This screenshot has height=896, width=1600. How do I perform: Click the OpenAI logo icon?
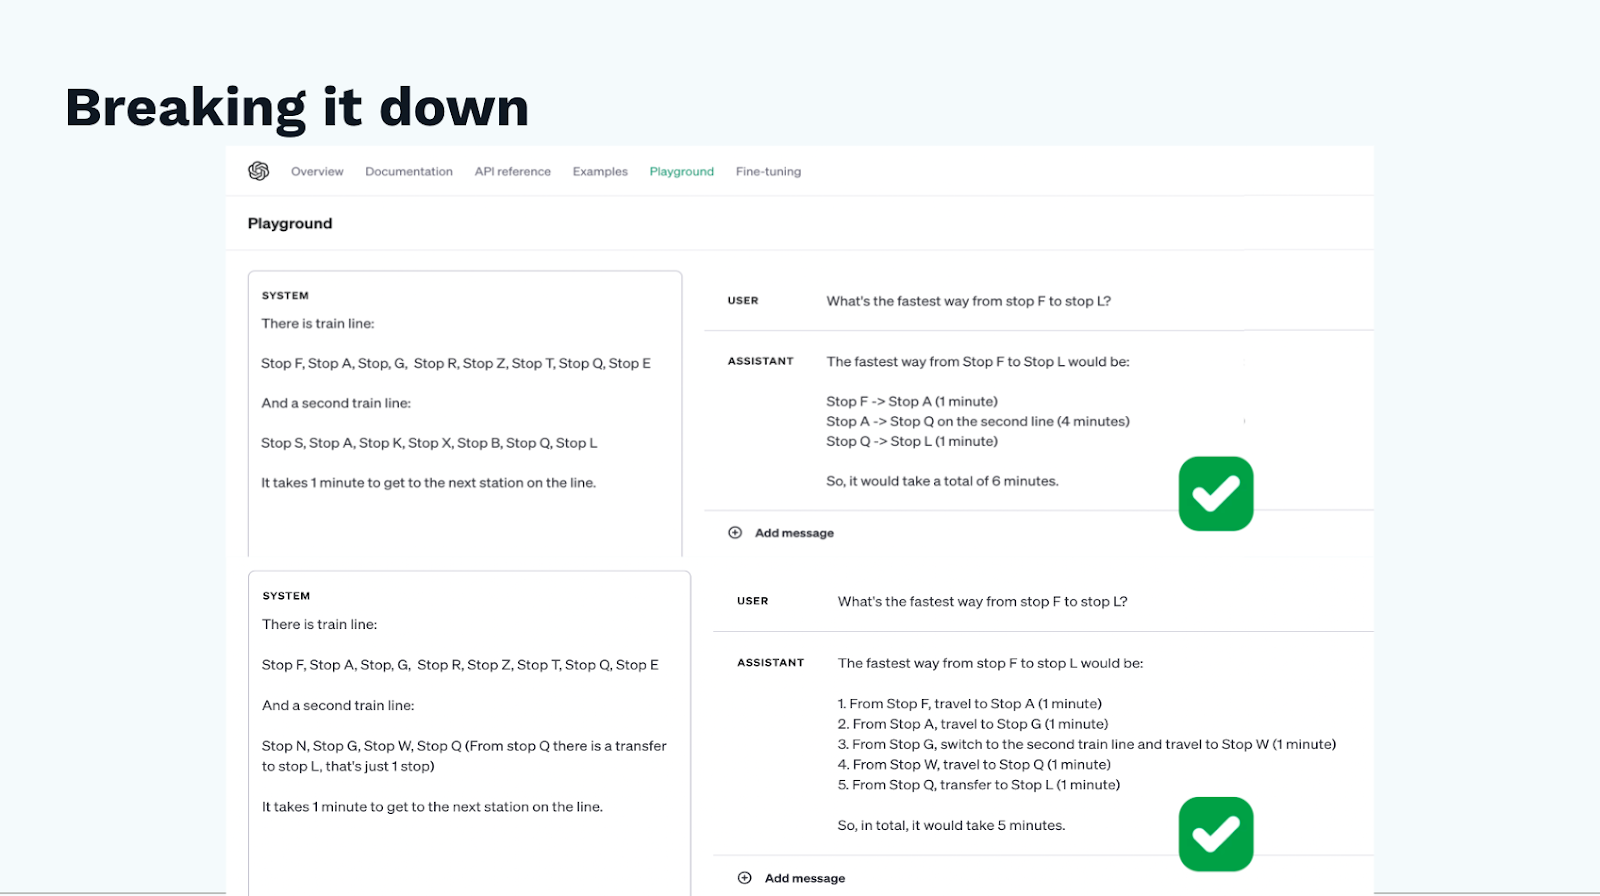point(259,171)
